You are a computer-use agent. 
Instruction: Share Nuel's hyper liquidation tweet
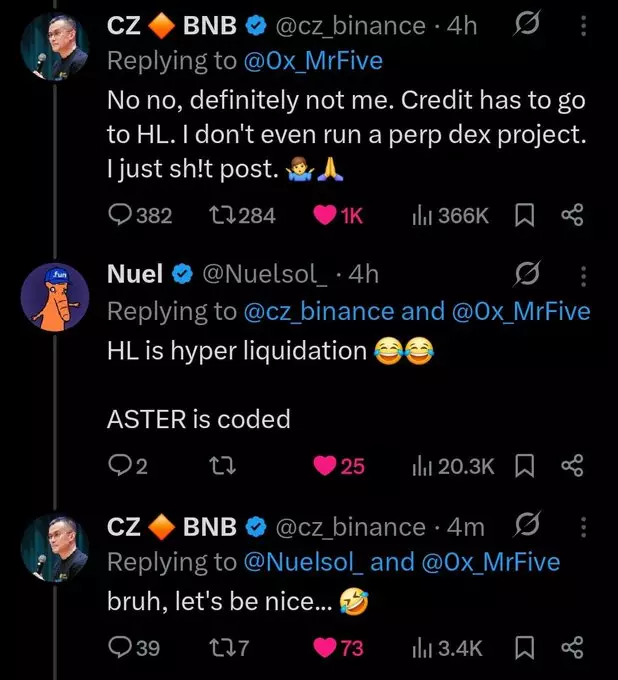(572, 464)
